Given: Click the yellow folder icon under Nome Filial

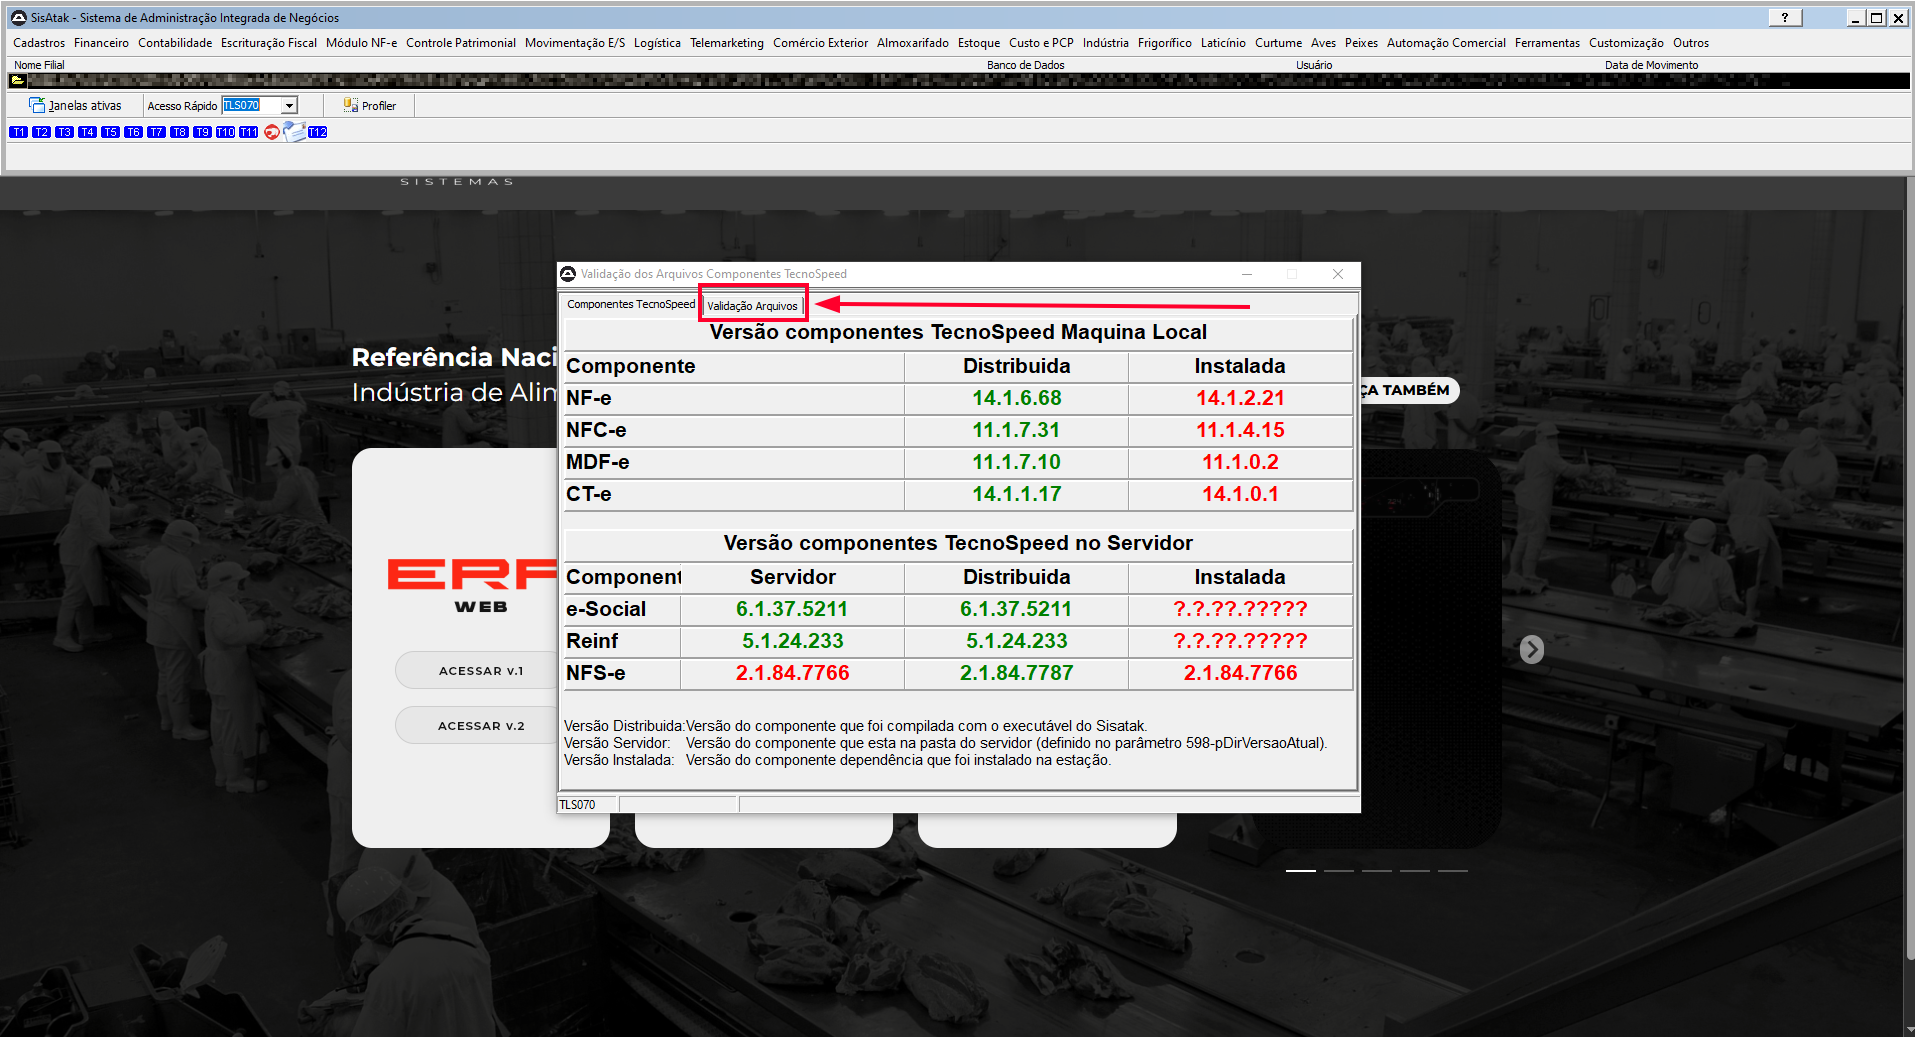Looking at the screenshot, I should pos(18,80).
